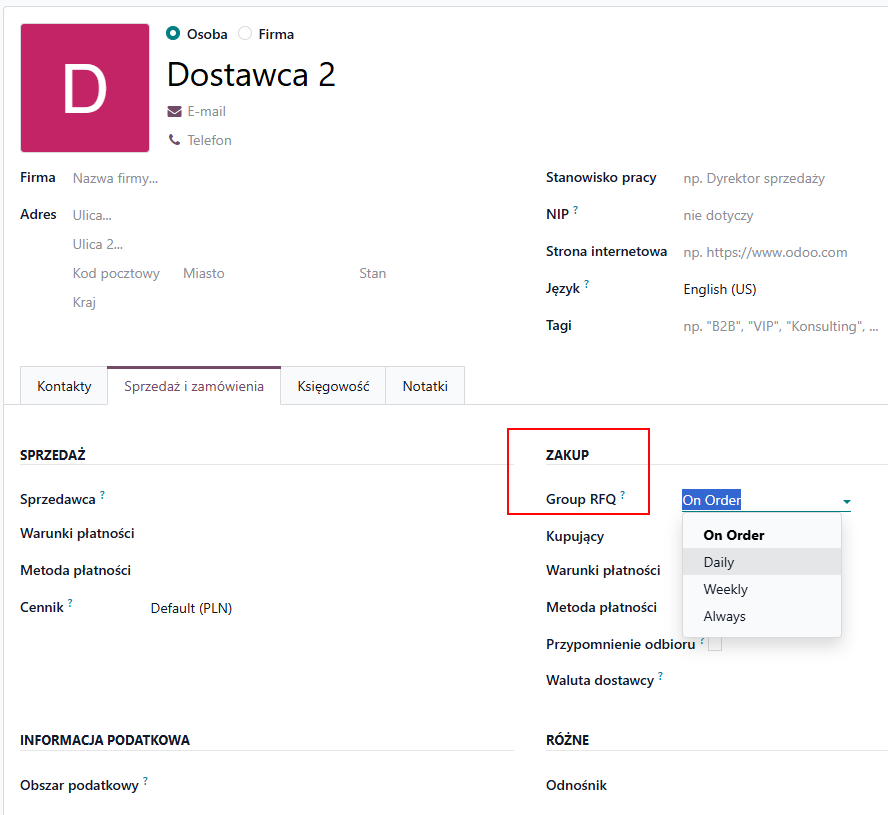Click the Waluta dostawcy help question mark

660,676
